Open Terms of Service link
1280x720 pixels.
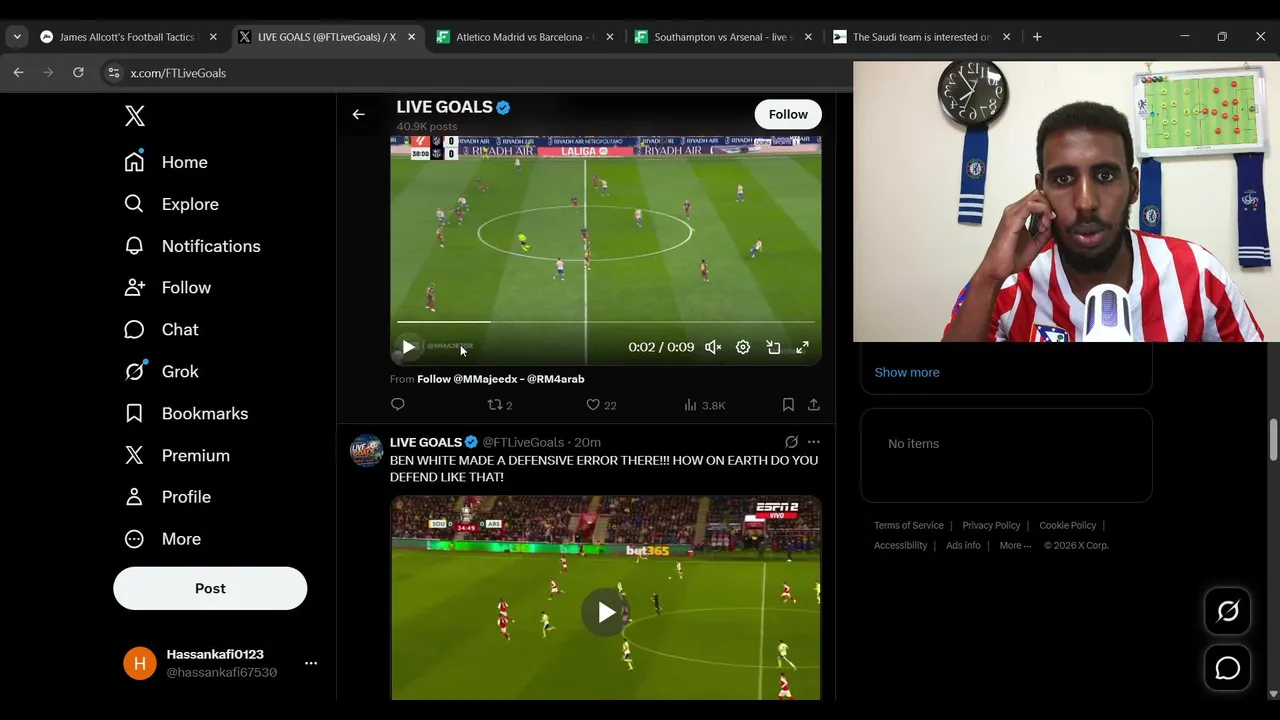[909, 525]
